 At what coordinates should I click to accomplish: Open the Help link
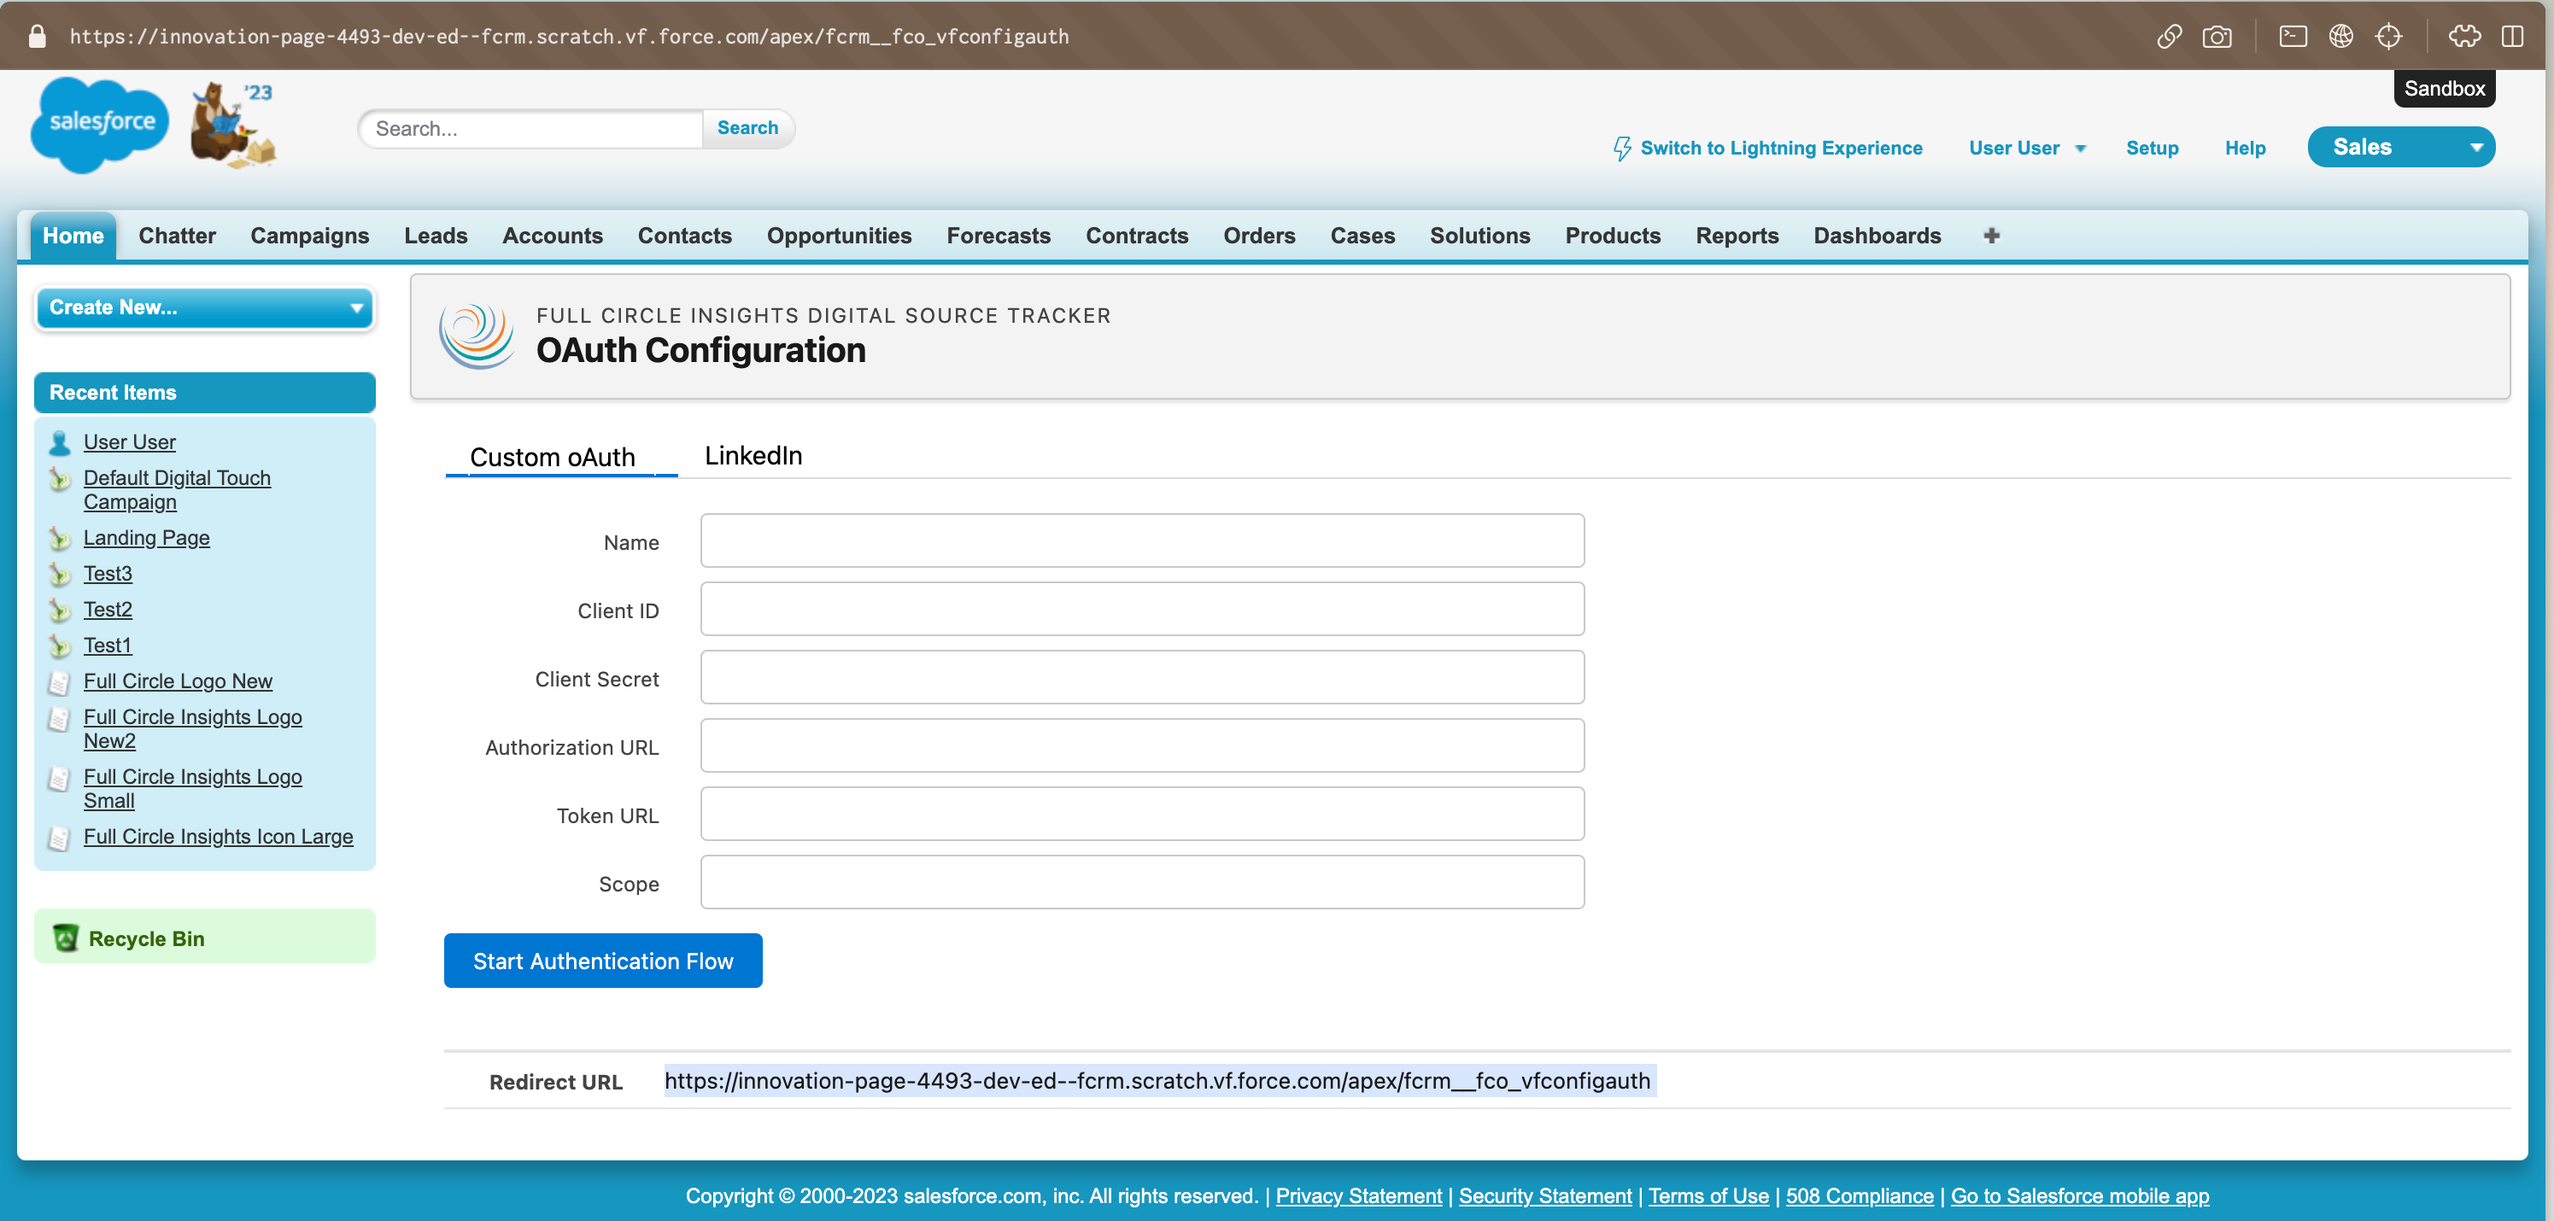coord(2245,148)
